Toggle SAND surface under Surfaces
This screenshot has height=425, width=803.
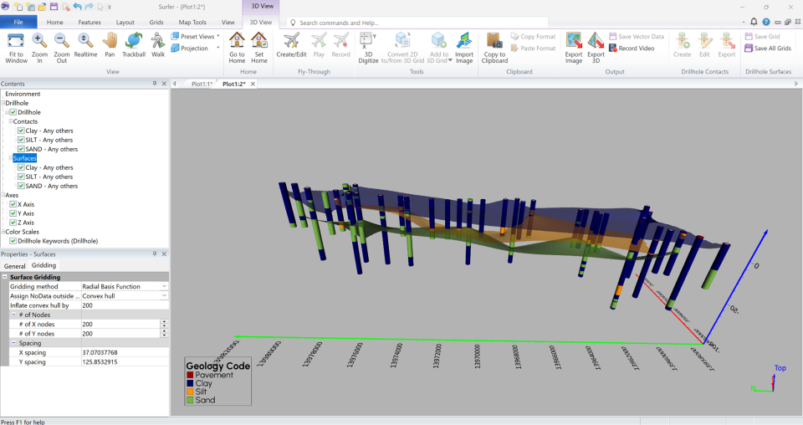[x=21, y=186]
